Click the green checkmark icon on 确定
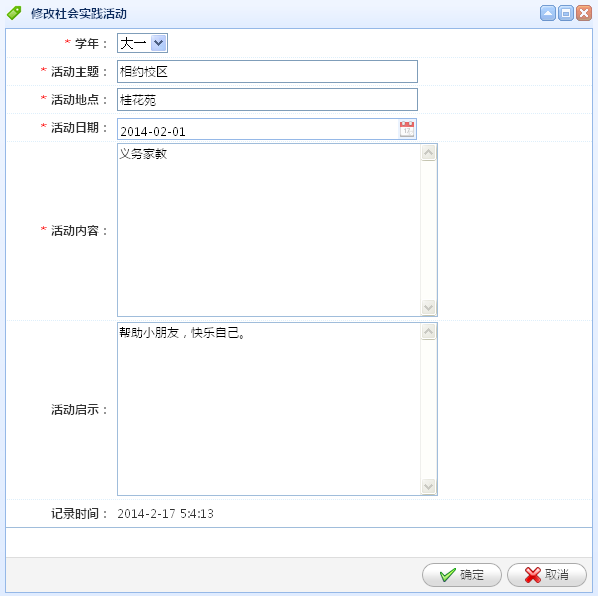This screenshot has width=598, height=596. (x=447, y=575)
